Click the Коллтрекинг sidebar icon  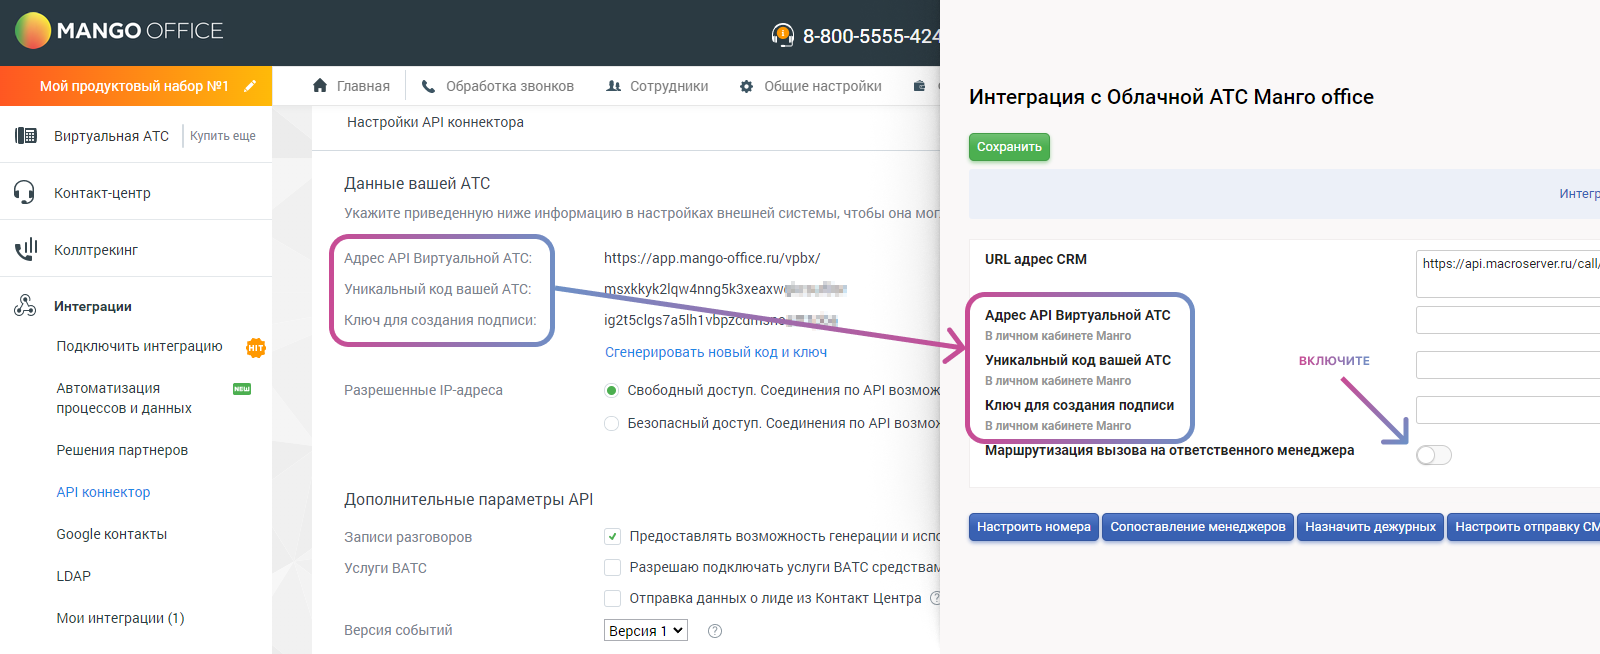26,249
